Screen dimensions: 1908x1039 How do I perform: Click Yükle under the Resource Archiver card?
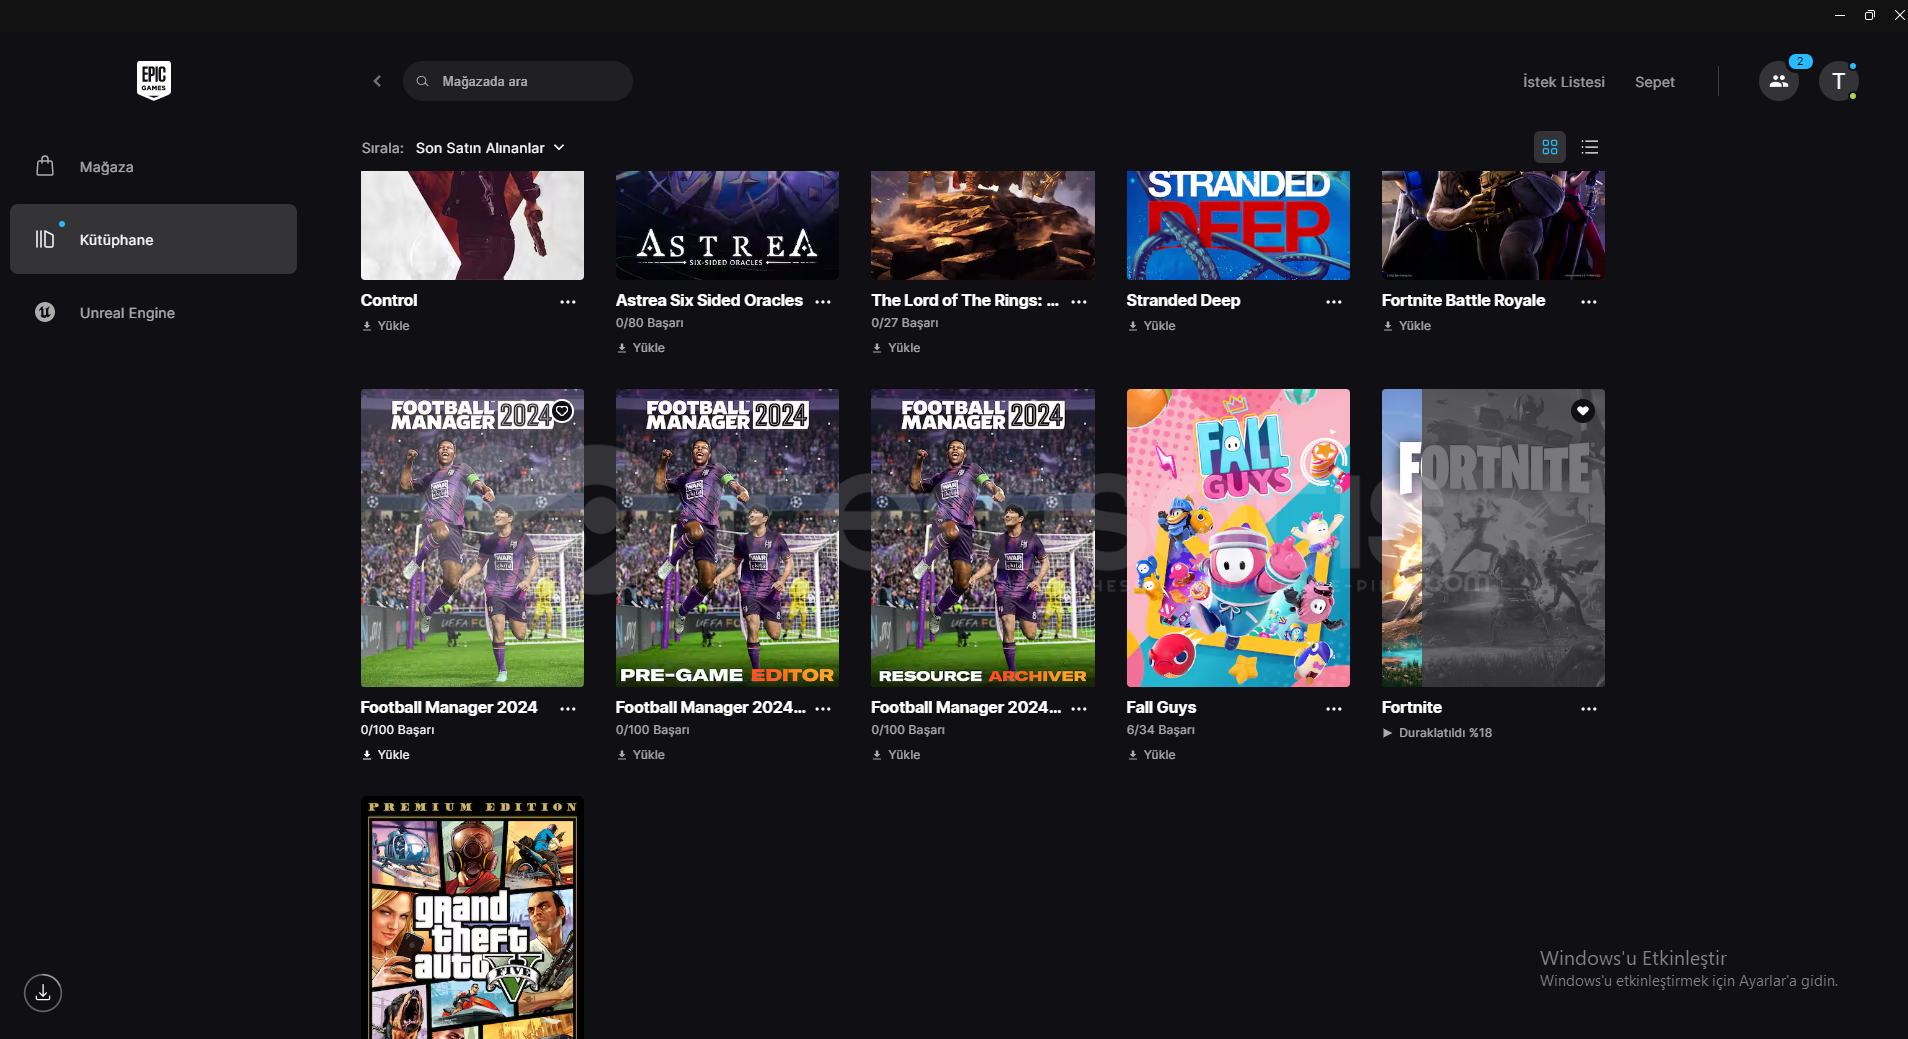click(x=896, y=755)
